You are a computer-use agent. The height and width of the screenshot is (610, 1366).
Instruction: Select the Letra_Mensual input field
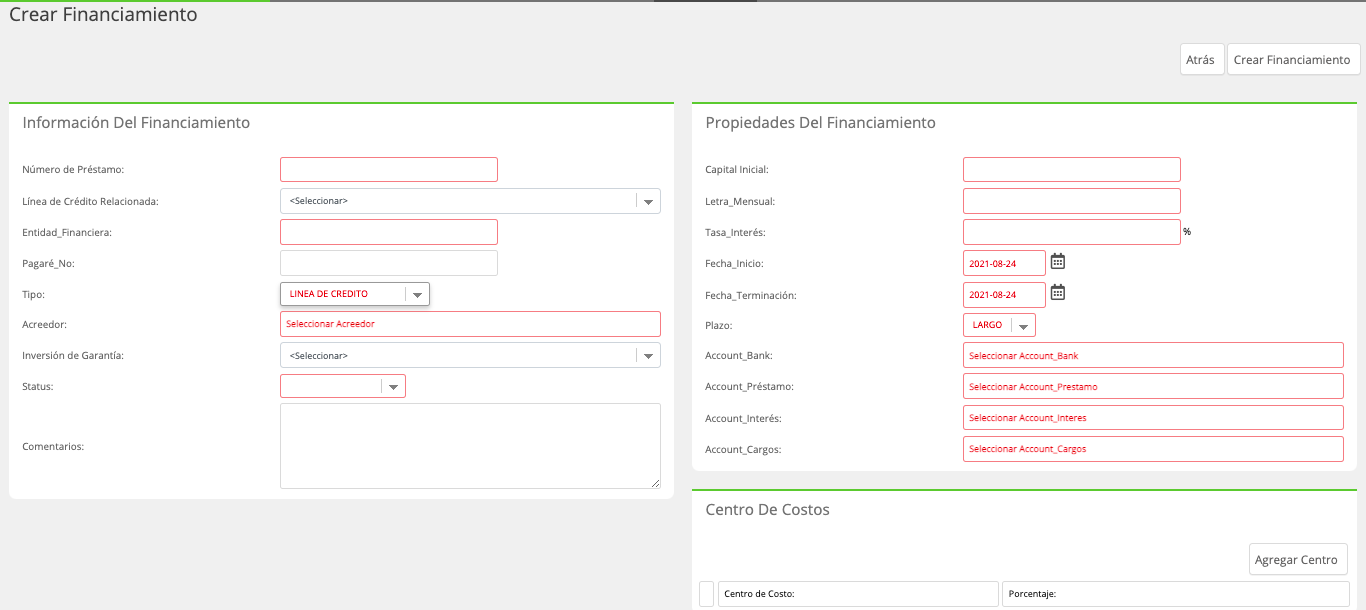(1072, 201)
